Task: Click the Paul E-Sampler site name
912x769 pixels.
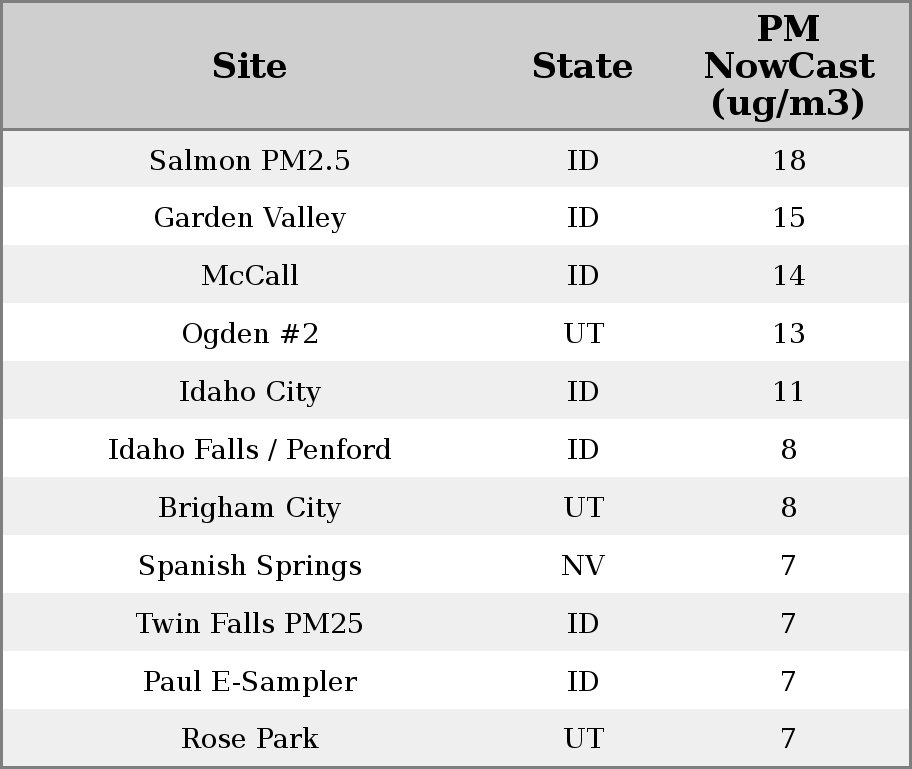Action: click(x=249, y=682)
